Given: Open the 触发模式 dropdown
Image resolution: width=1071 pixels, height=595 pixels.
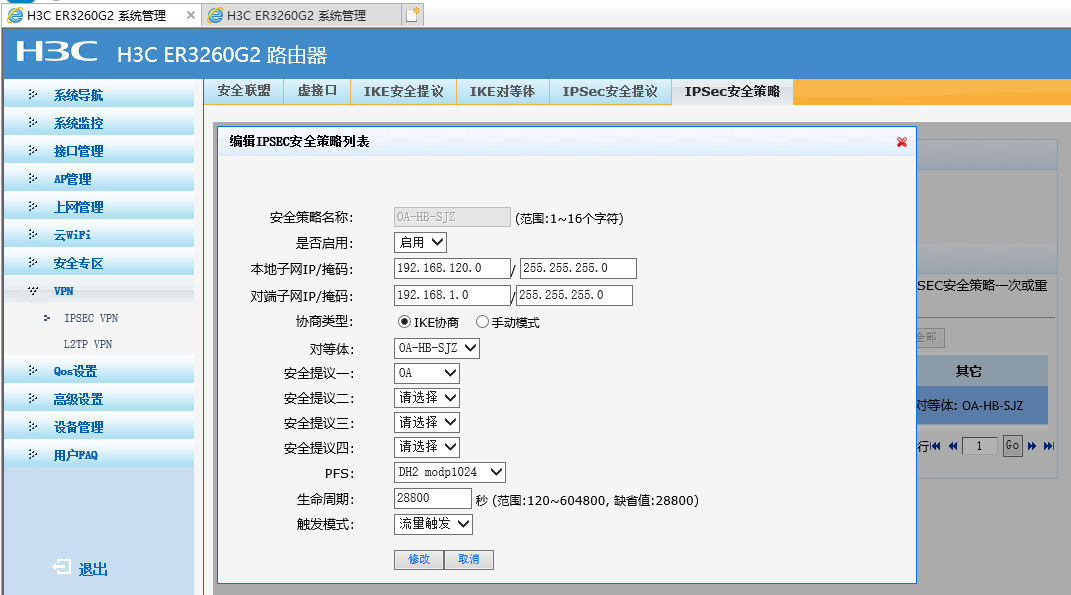Looking at the screenshot, I should click(x=433, y=524).
